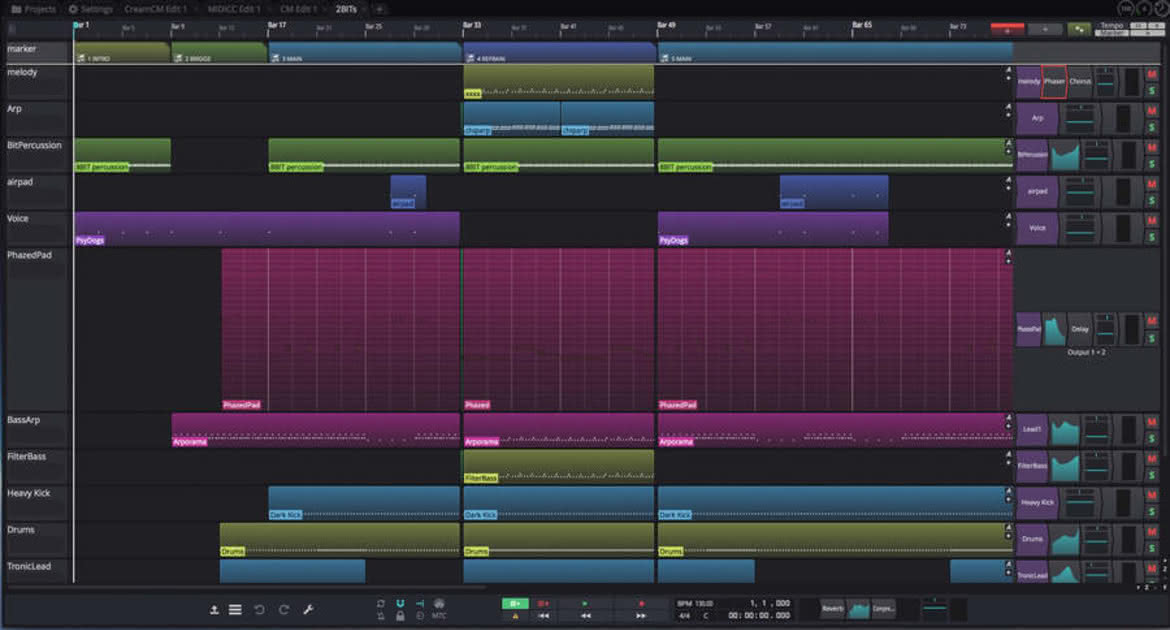
Task: Open the Projects tab
Action: tap(34, 9)
